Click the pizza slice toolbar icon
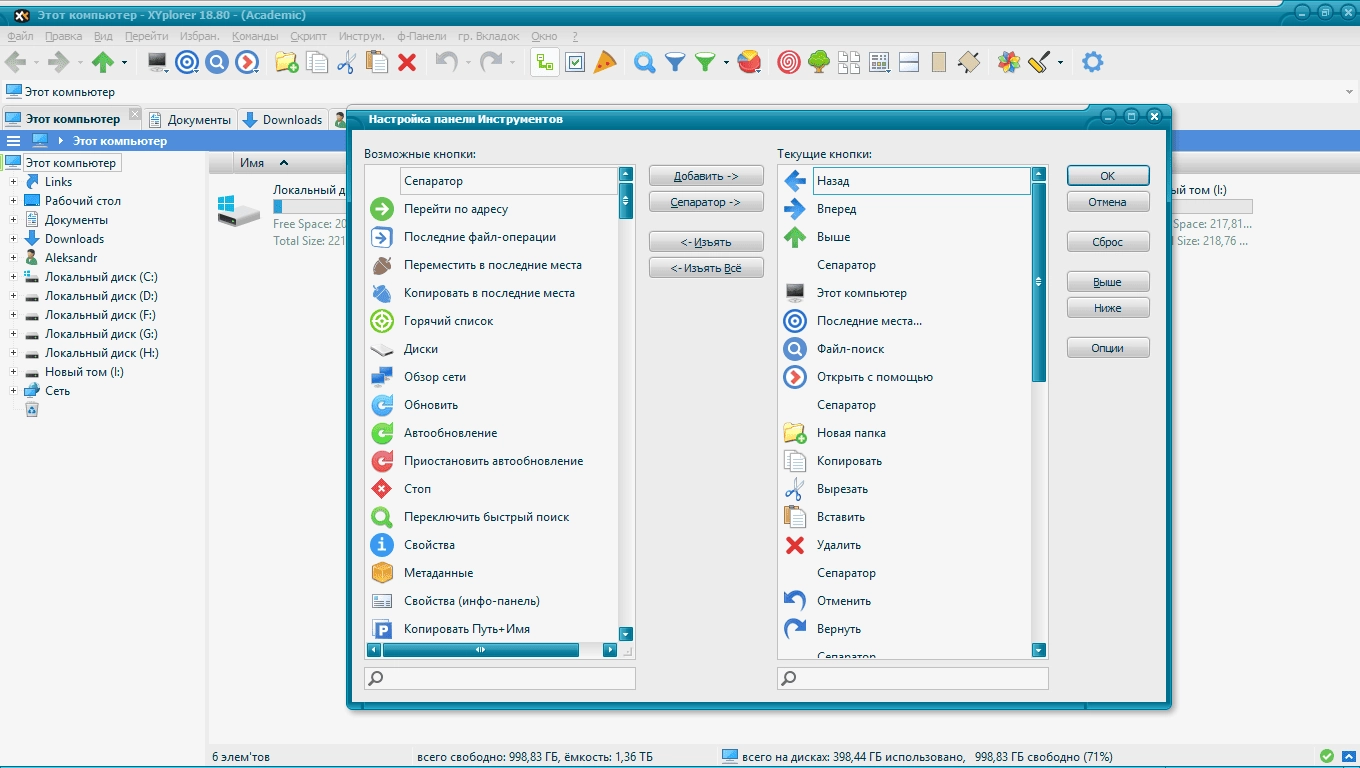Screen dimensions: 1360x768 [x=605, y=62]
